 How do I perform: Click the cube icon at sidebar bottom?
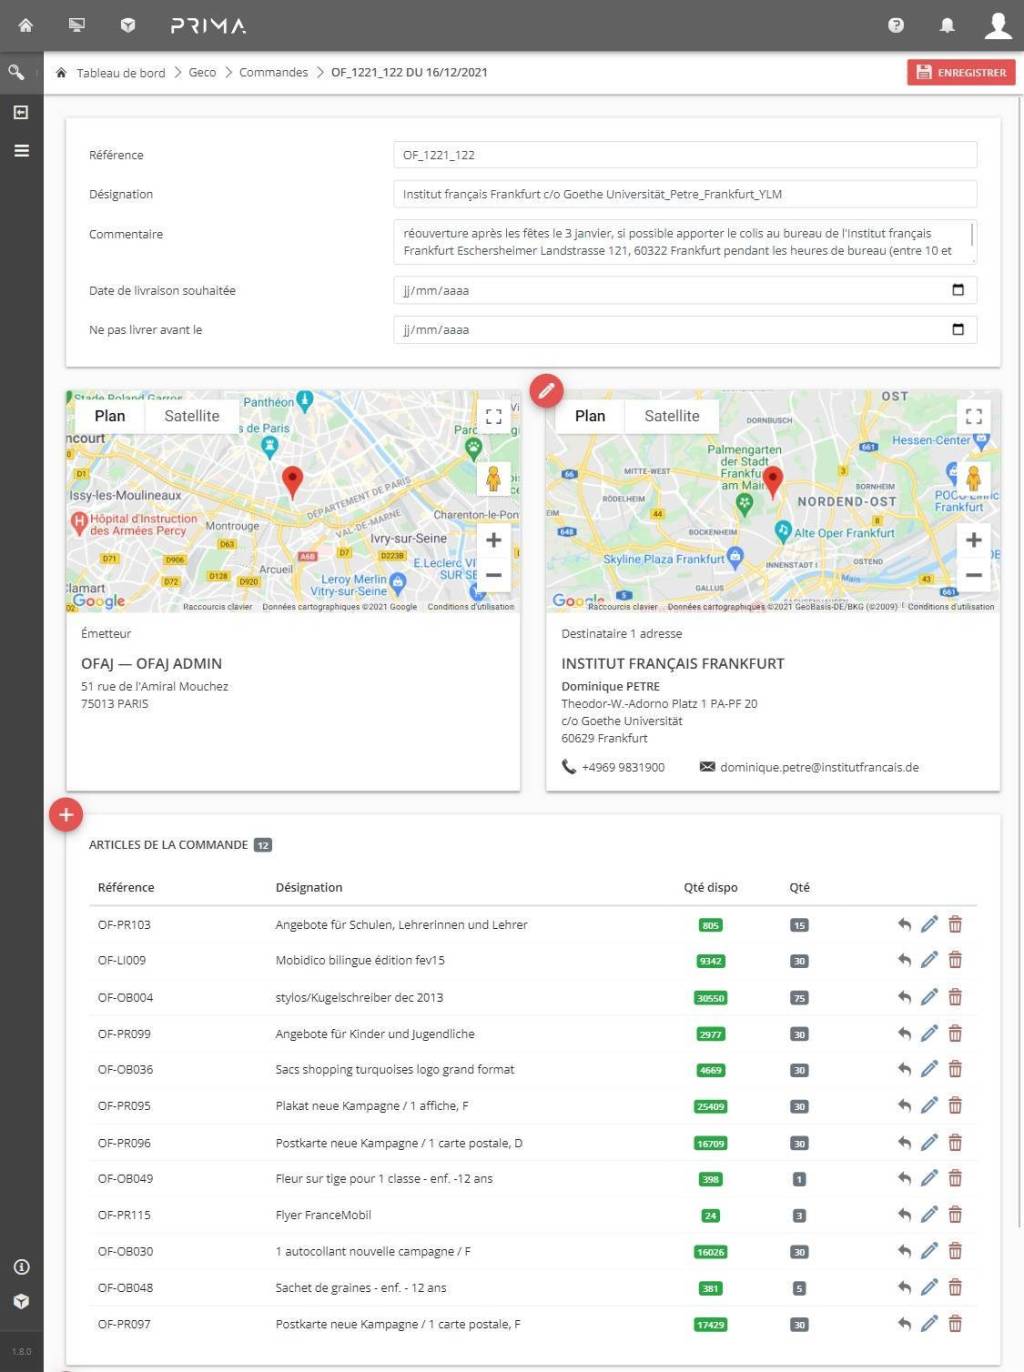coord(21,1302)
